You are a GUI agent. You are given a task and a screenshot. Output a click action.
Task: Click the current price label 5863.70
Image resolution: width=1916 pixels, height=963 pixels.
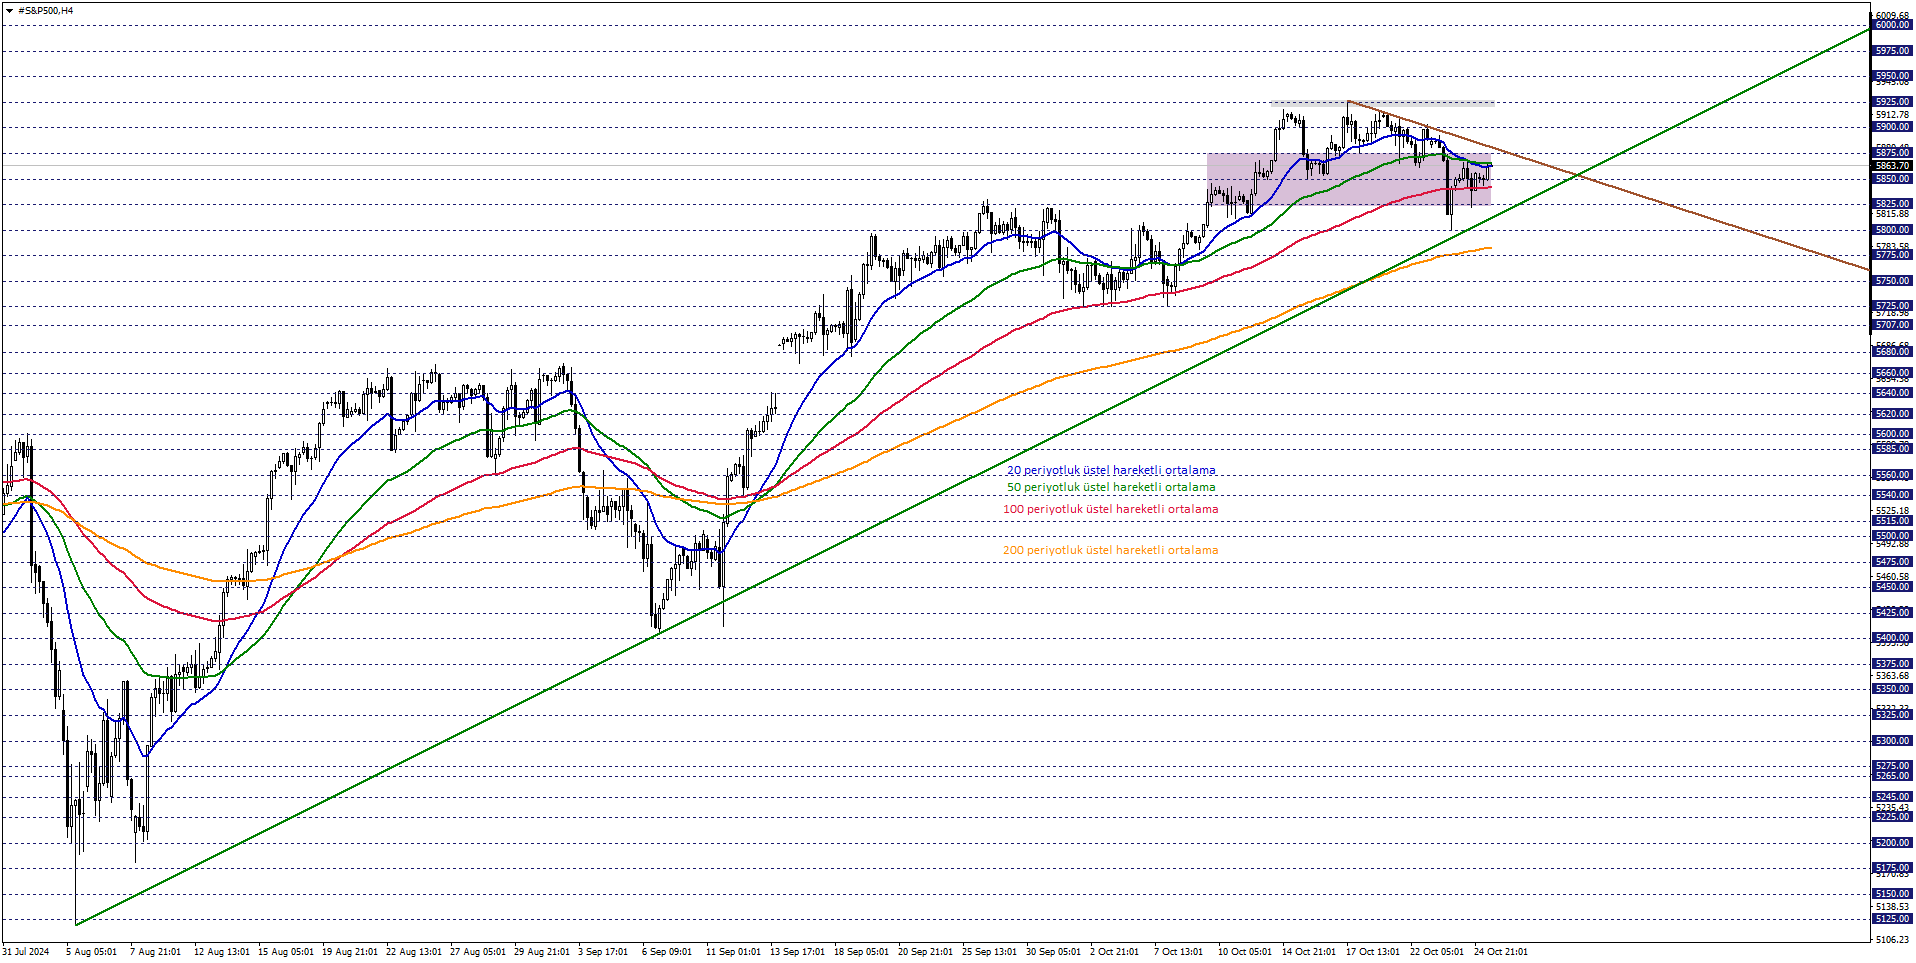point(1892,166)
